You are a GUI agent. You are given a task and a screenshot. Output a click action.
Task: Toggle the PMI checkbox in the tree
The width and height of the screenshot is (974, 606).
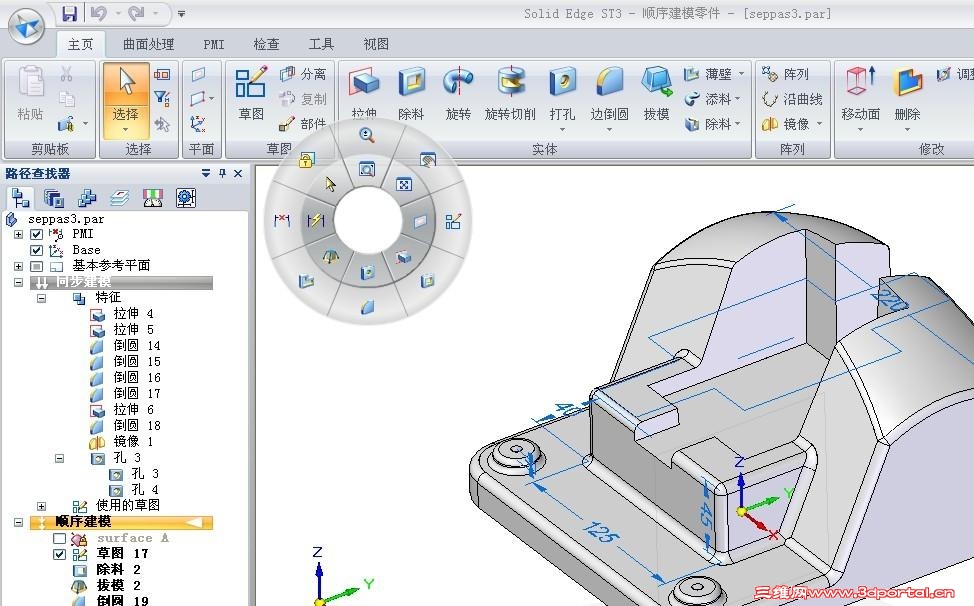tap(36, 234)
